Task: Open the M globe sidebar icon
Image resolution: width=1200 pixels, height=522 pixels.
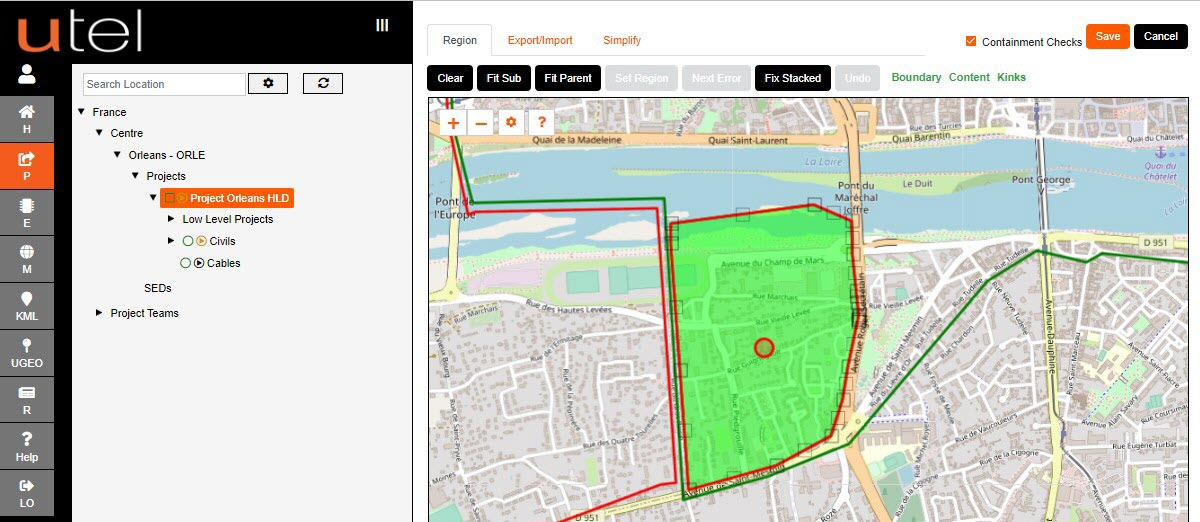Action: [27, 260]
